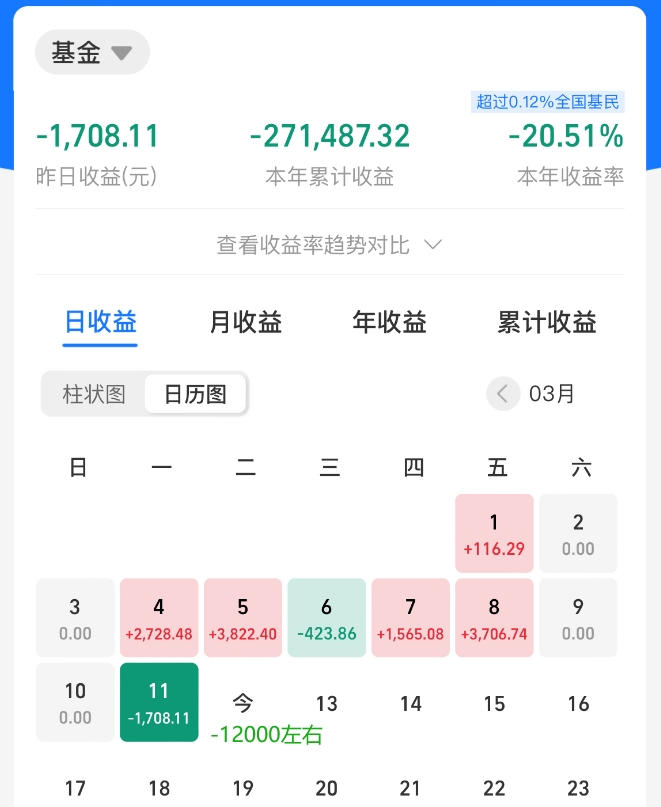Tap calendar day 18
Image resolution: width=661 pixels, height=807 pixels.
[x=159, y=788]
